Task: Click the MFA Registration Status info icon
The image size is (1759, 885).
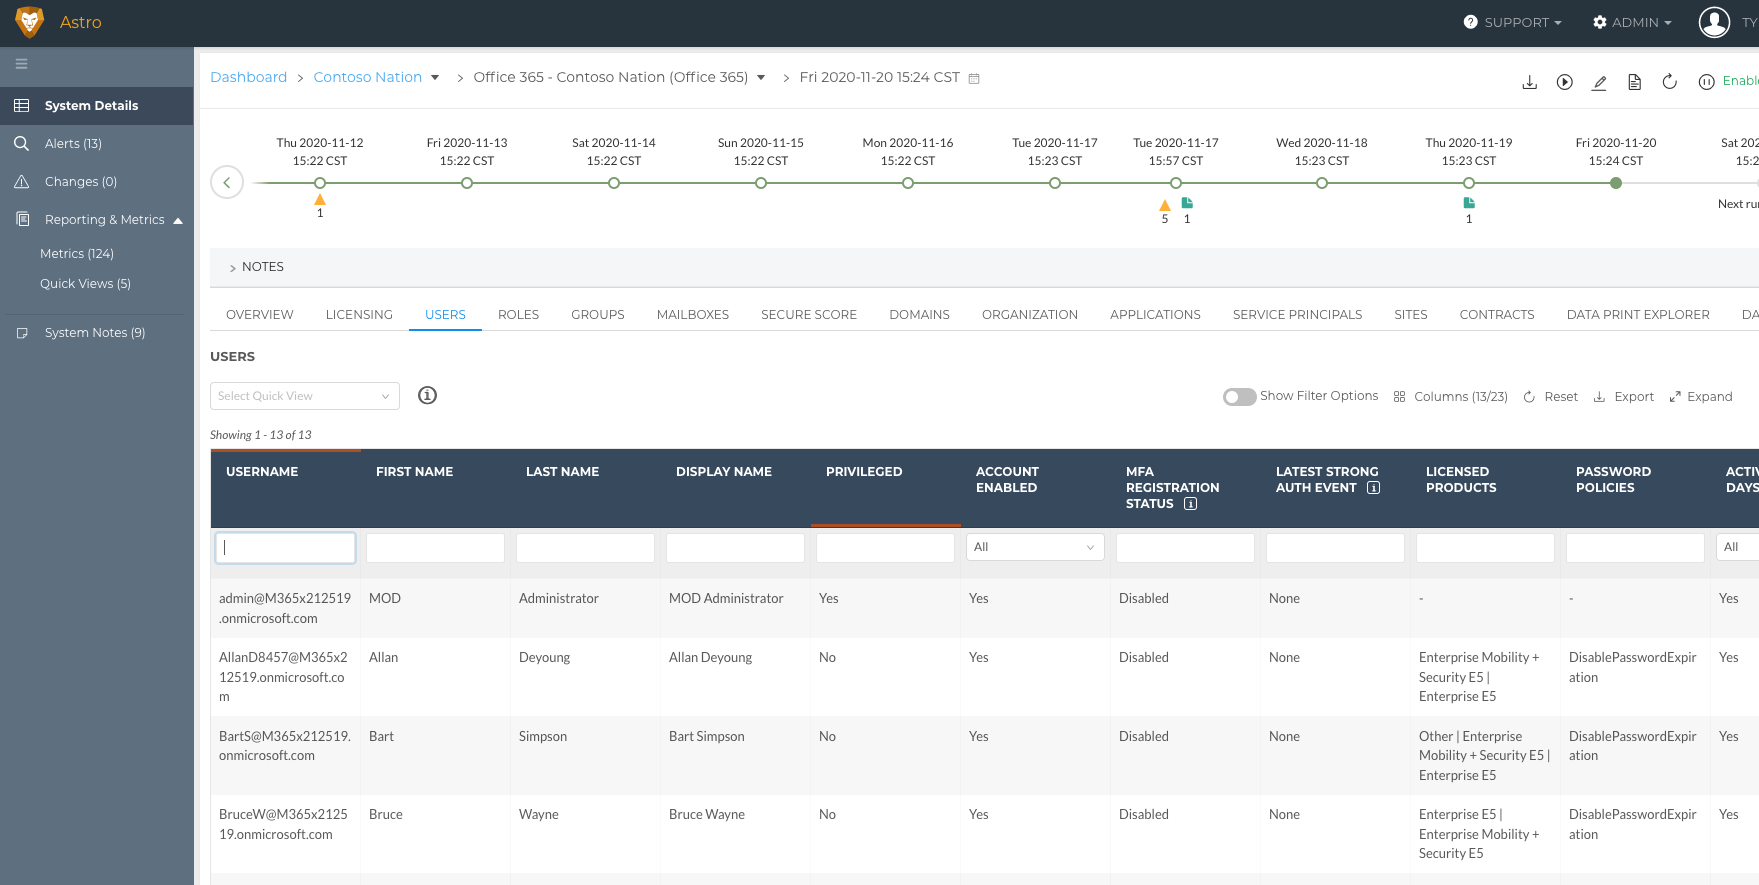Action: (x=1190, y=504)
